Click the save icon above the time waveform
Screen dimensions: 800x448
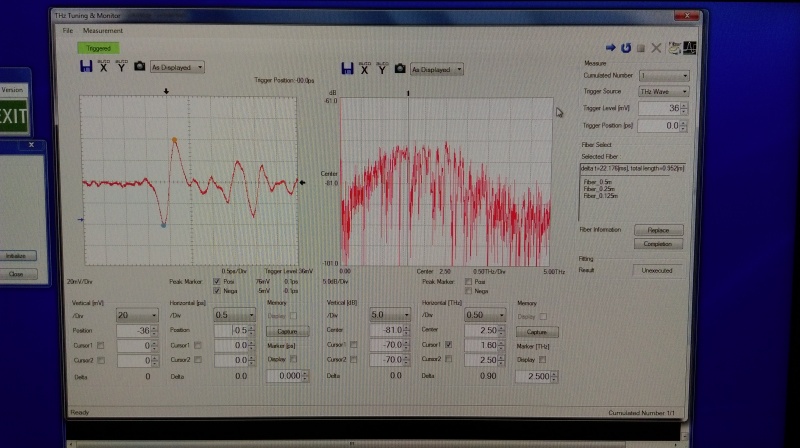coord(87,67)
